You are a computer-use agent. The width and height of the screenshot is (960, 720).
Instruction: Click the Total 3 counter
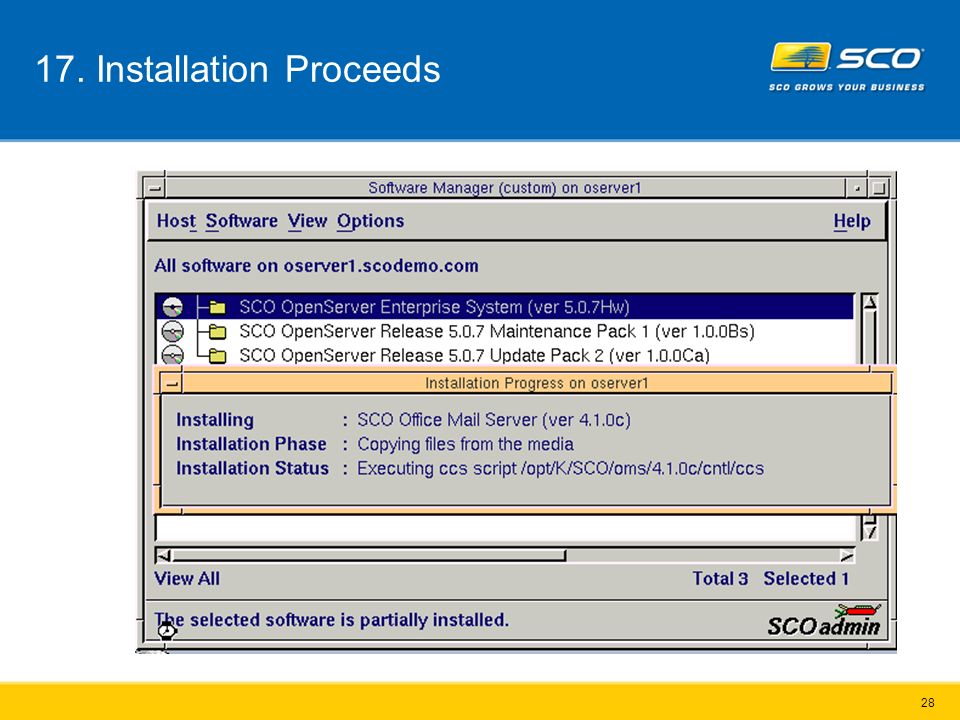(x=720, y=579)
